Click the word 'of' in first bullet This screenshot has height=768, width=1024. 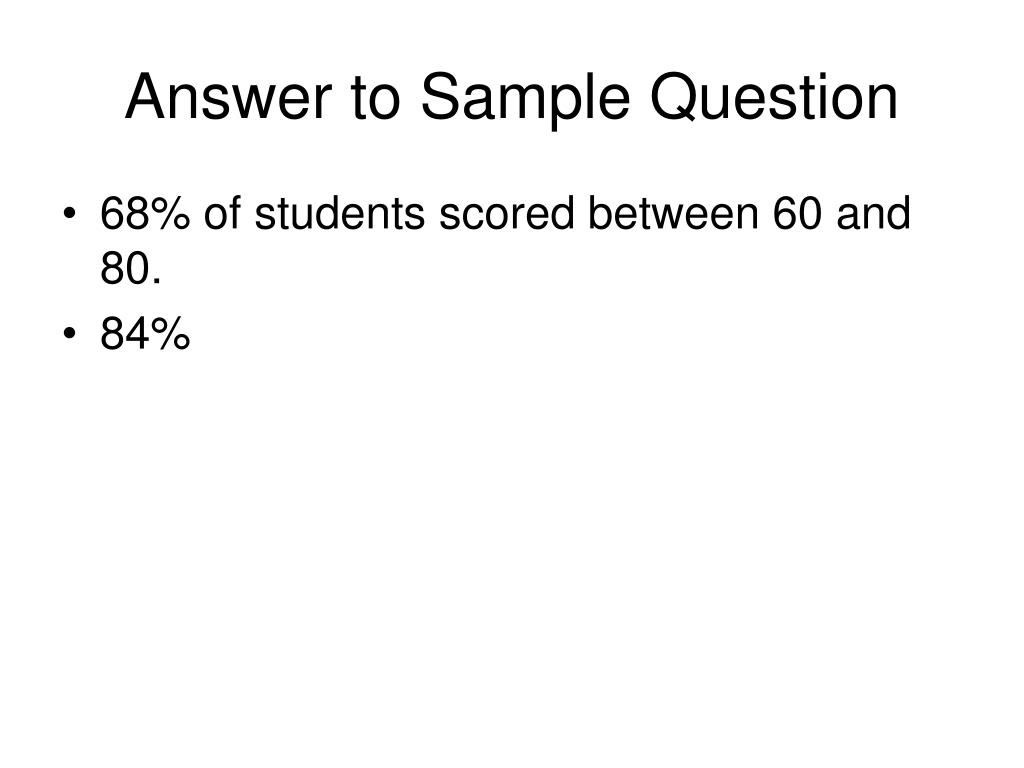tap(222, 213)
